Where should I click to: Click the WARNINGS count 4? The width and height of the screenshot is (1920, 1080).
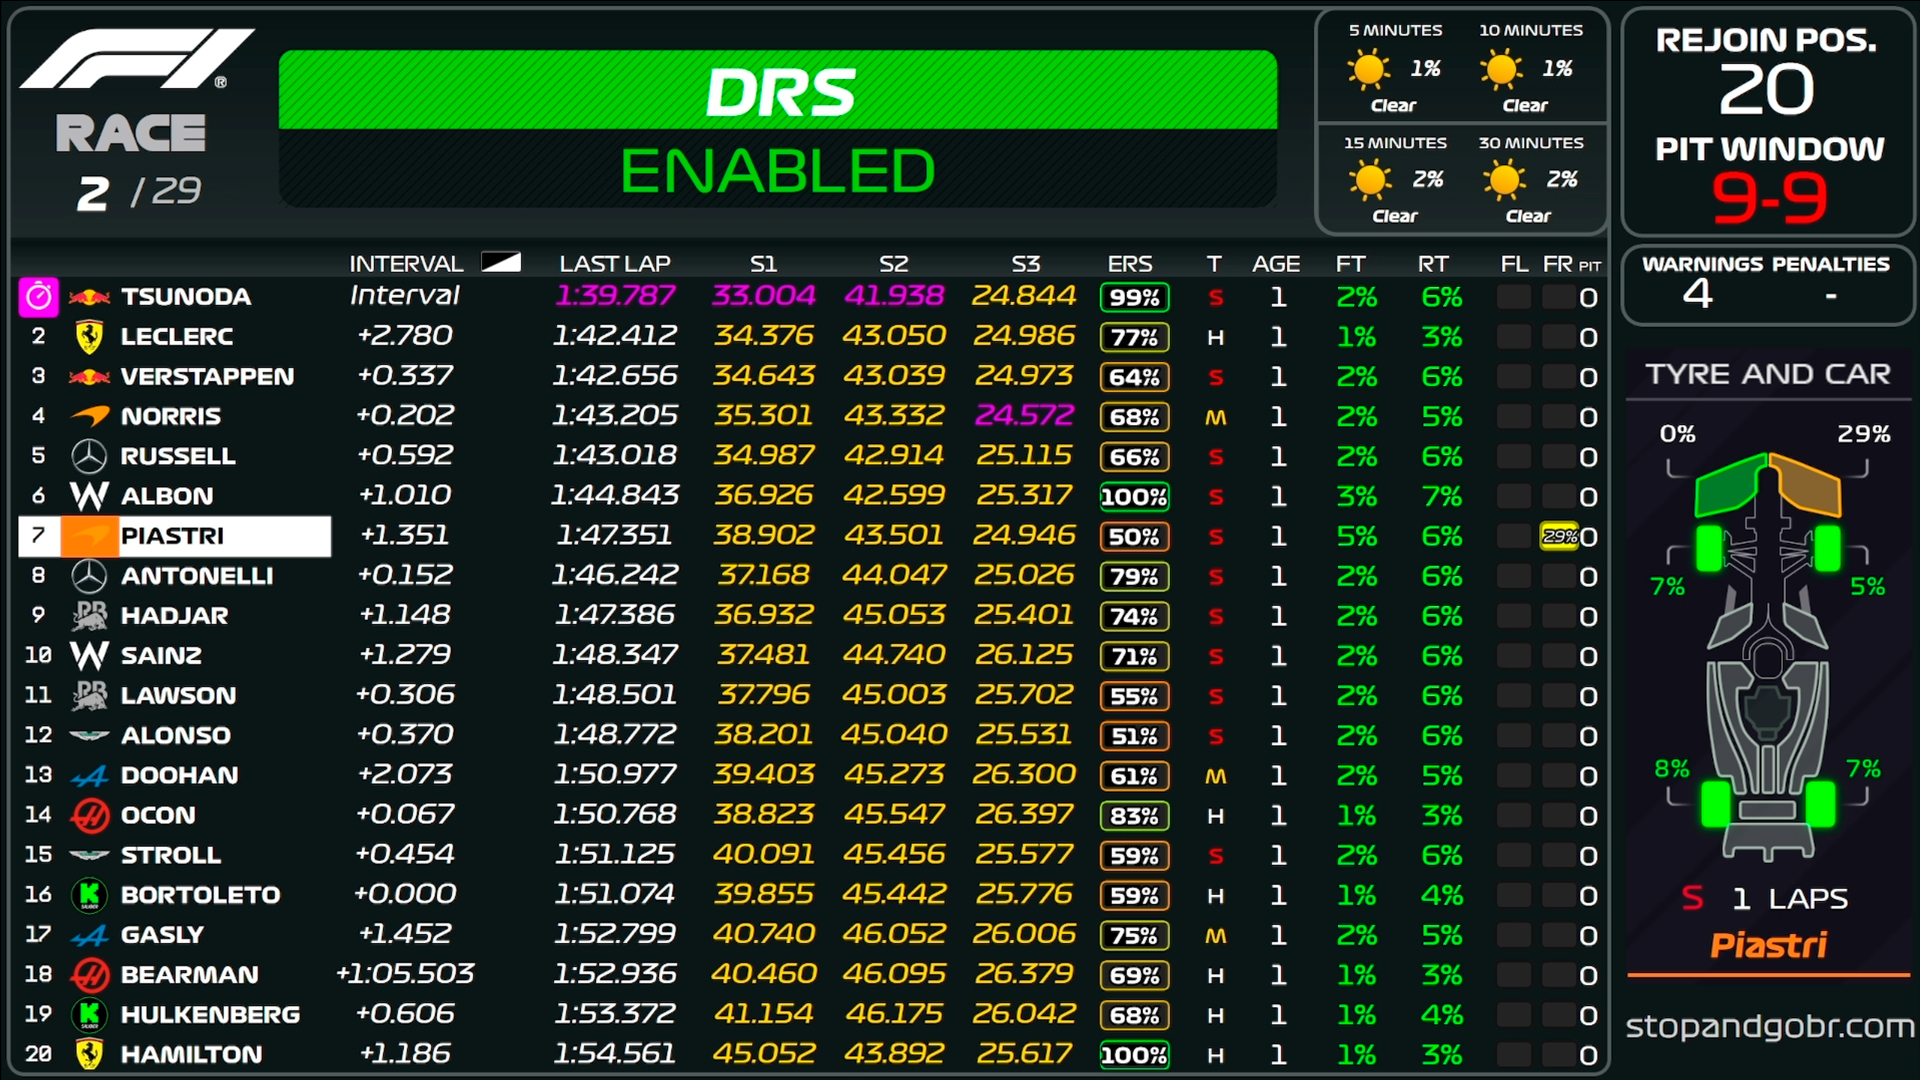(1697, 294)
